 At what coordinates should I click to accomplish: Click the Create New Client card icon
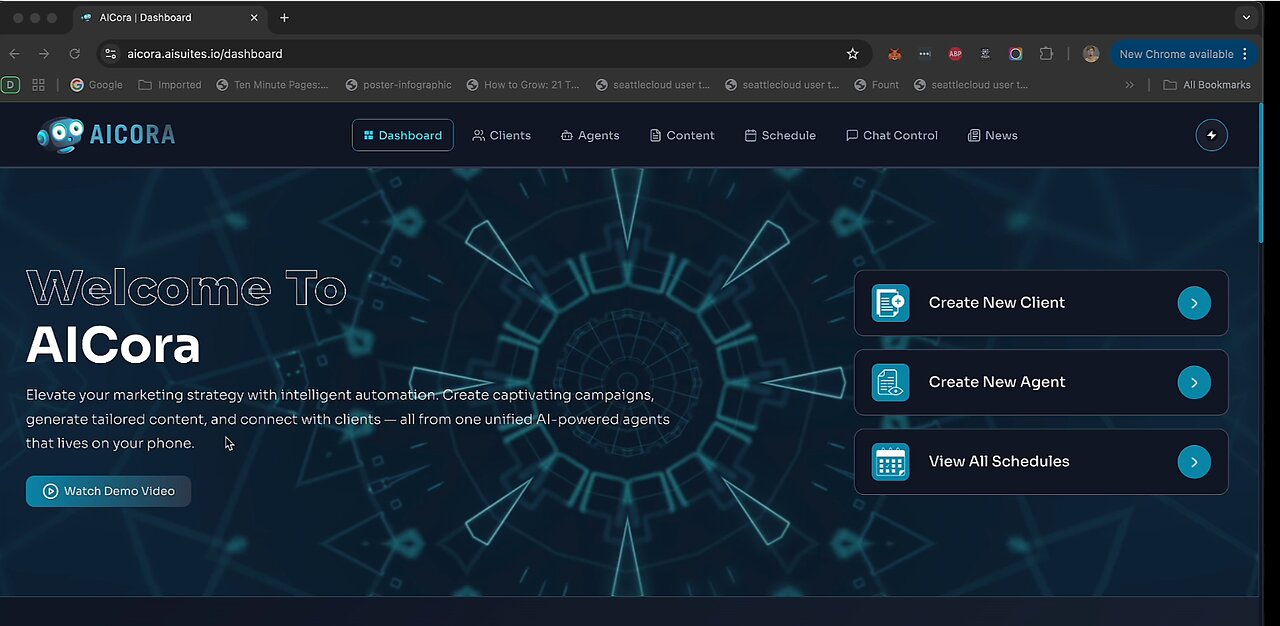point(890,303)
